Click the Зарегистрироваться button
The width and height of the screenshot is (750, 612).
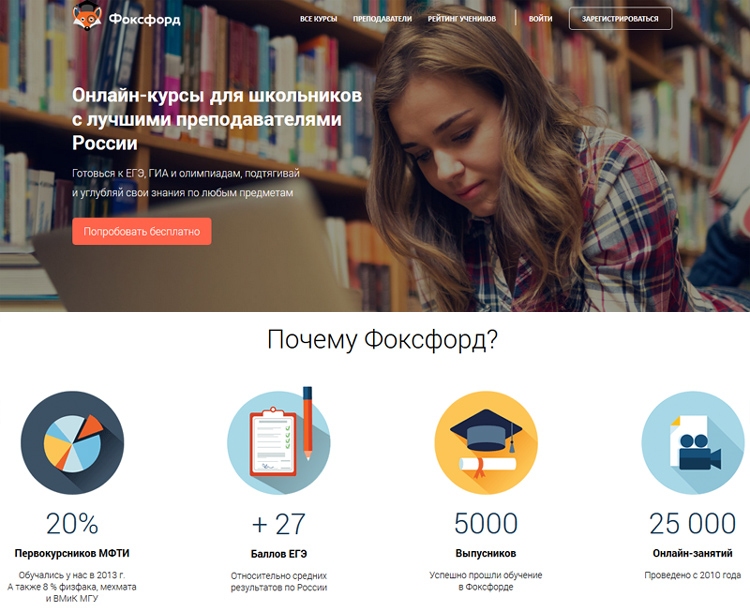tap(620, 19)
